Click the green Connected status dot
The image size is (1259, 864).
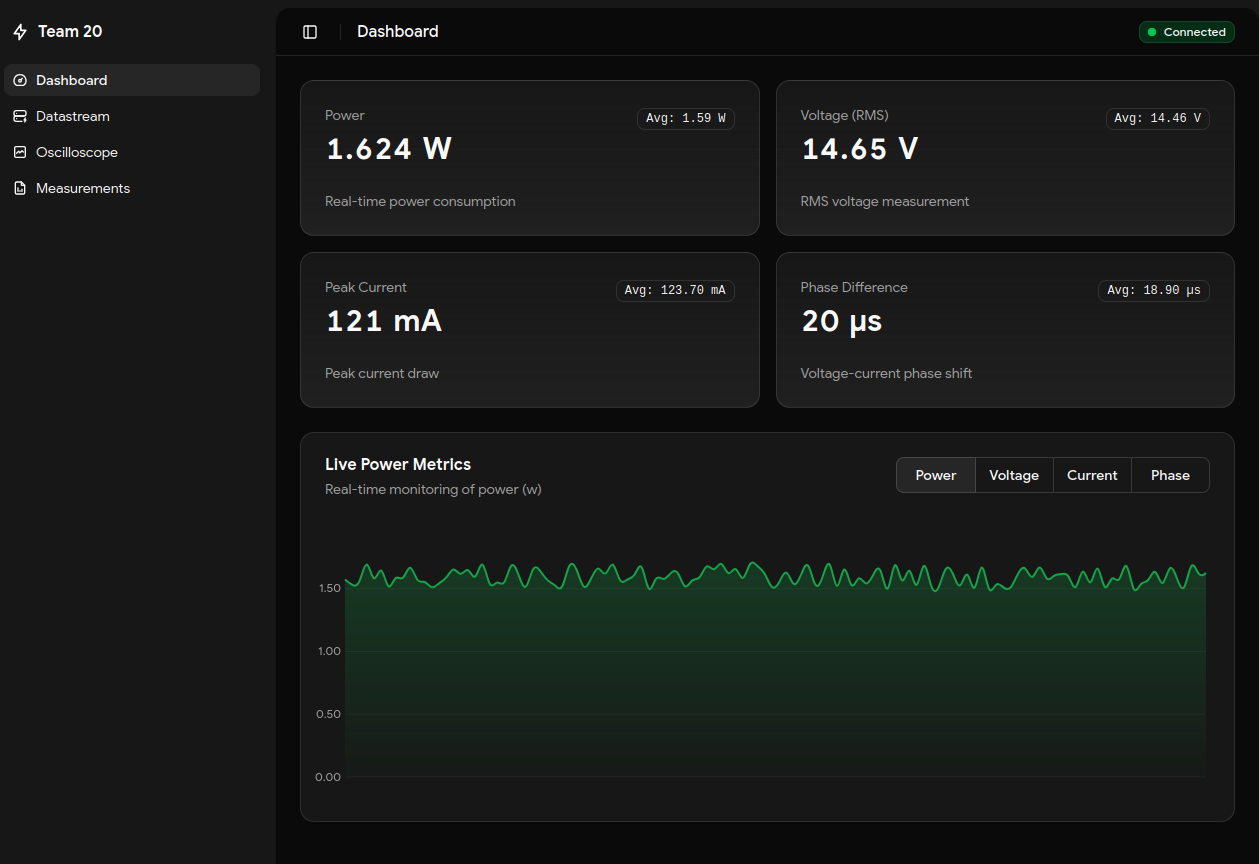coord(1152,32)
